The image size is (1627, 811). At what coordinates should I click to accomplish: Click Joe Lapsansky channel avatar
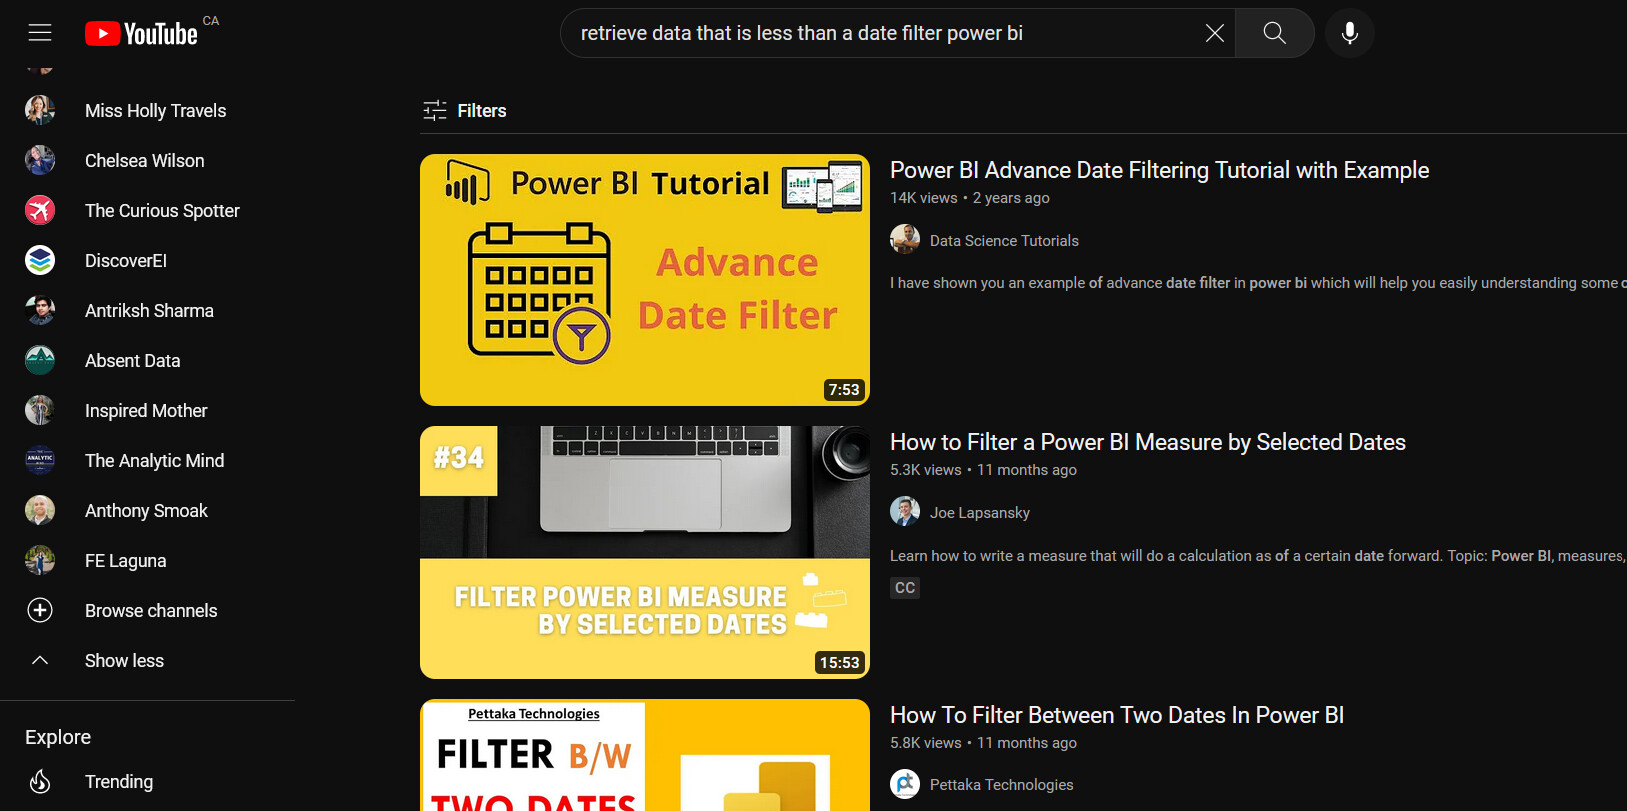pos(905,512)
